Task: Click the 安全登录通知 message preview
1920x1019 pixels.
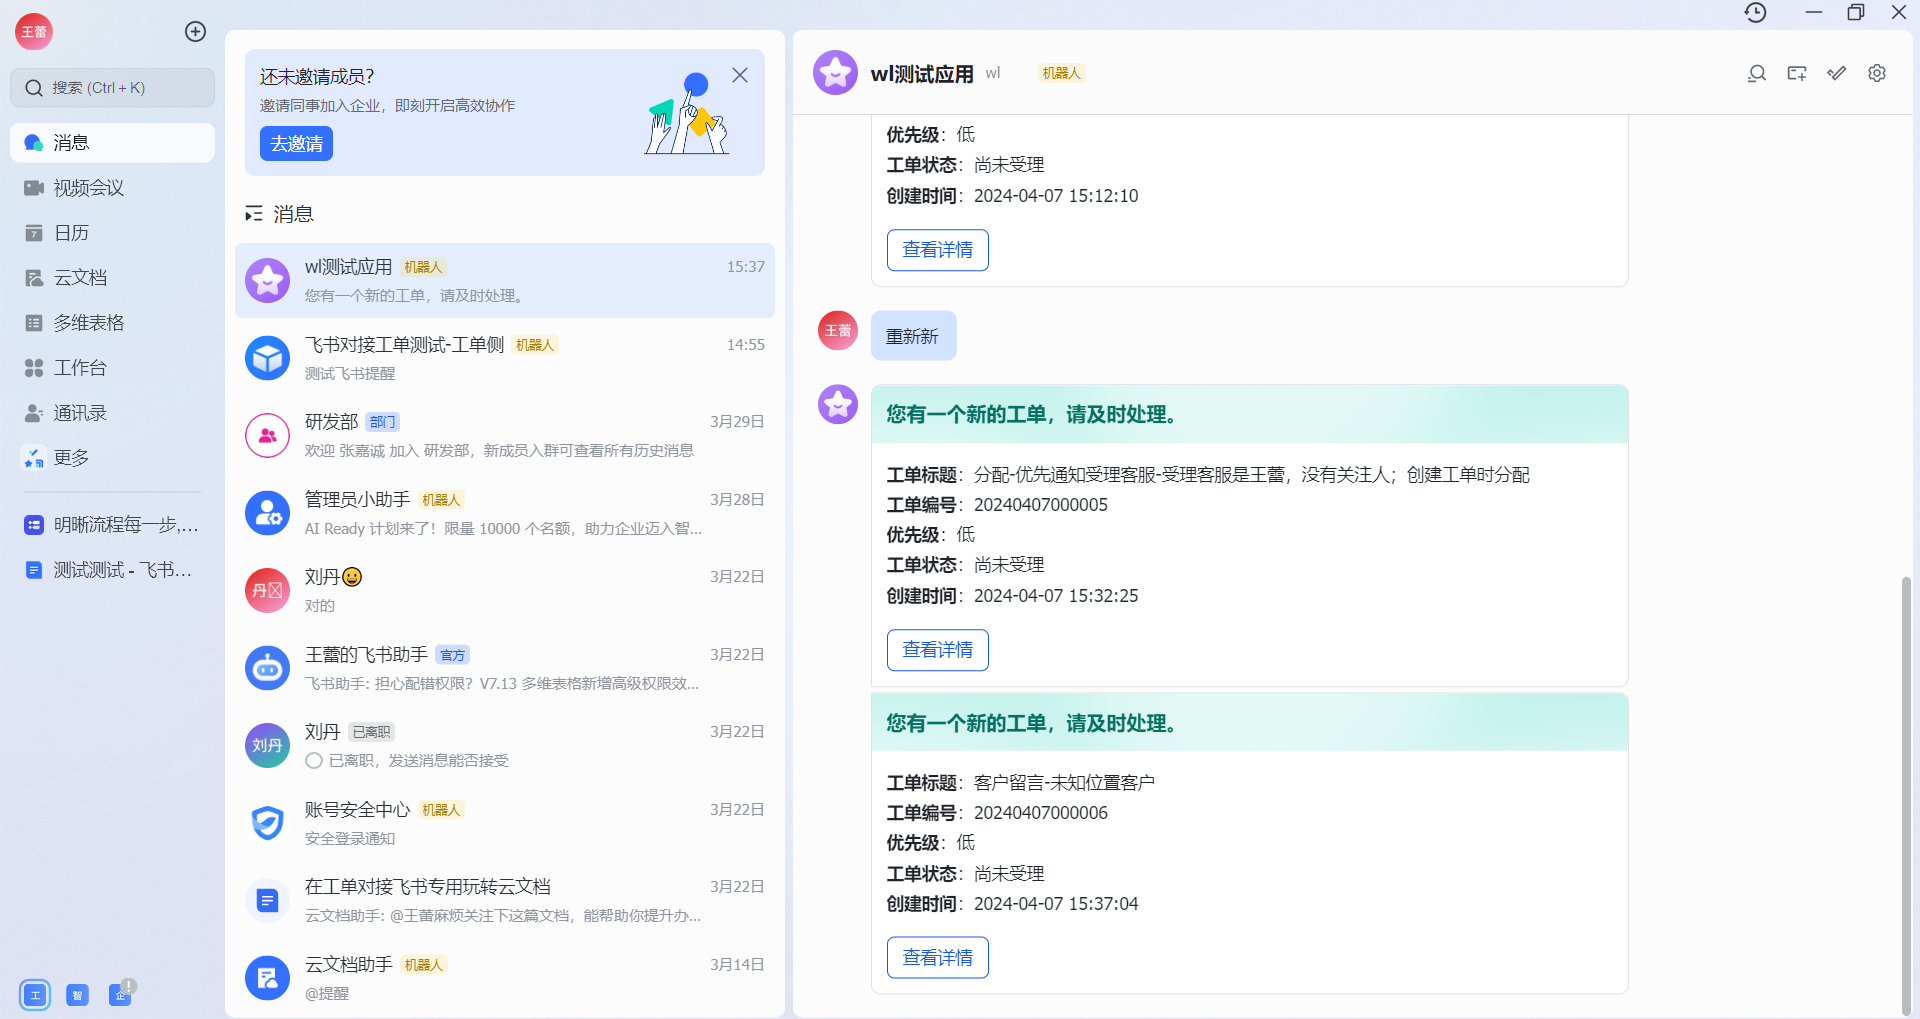Action: tap(350, 839)
